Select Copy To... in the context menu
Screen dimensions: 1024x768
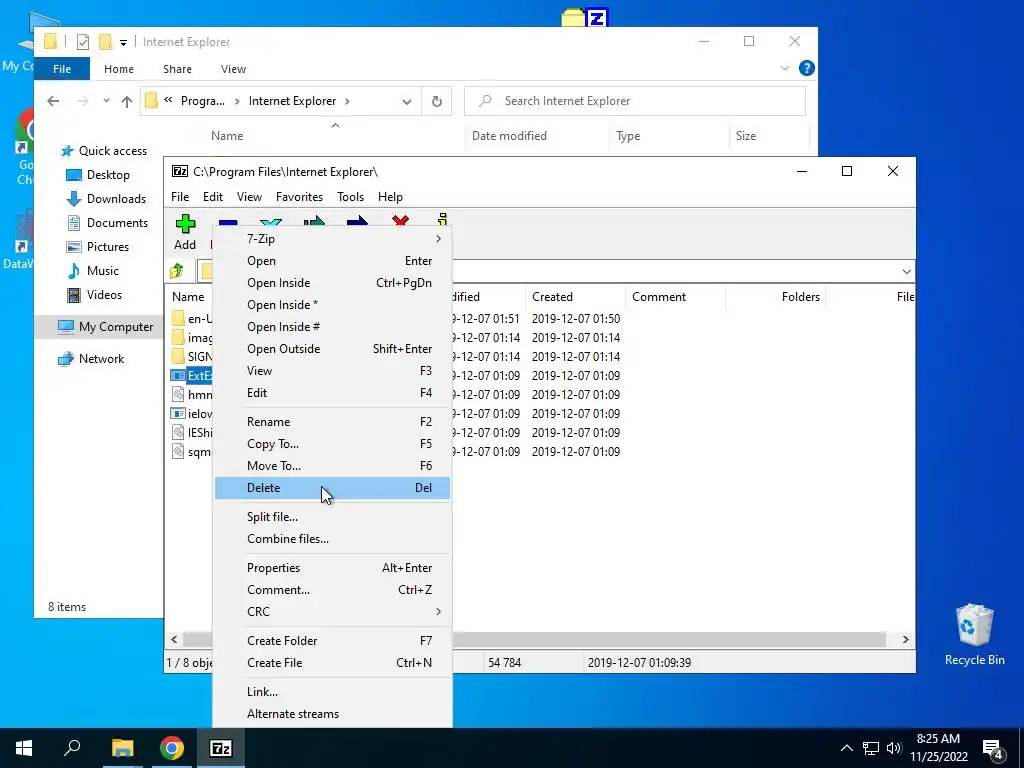[332, 444]
